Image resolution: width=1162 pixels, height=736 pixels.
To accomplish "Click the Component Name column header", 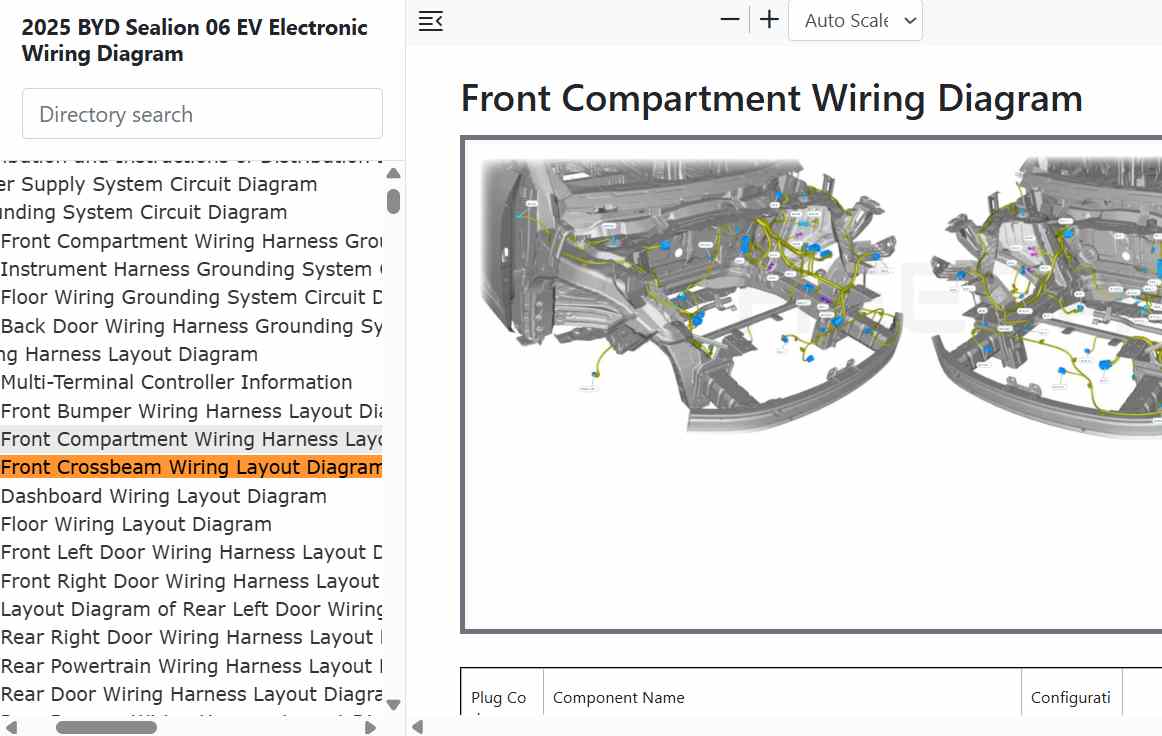I will click(619, 697).
